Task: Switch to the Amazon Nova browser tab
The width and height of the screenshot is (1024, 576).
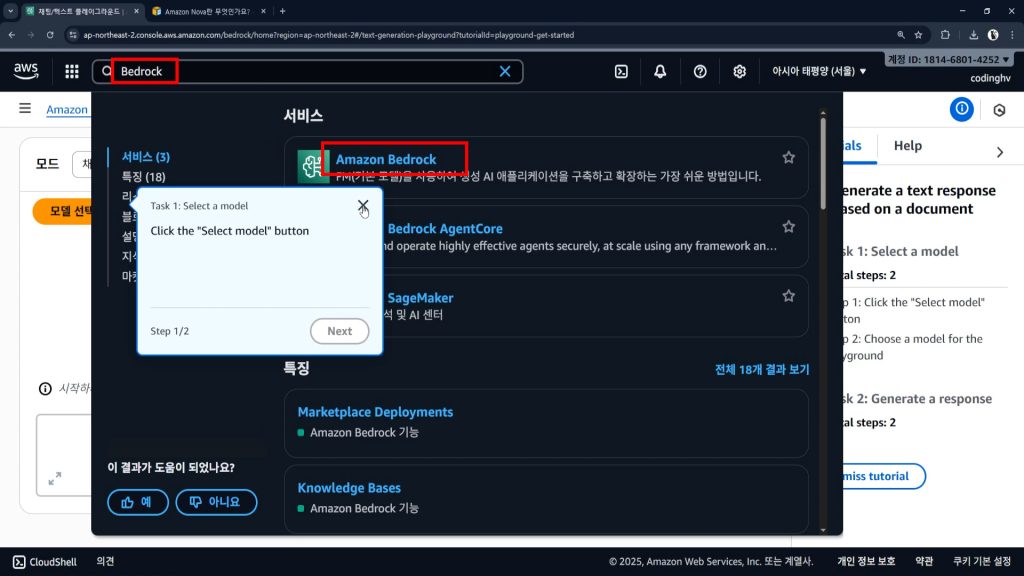Action: coord(207,11)
